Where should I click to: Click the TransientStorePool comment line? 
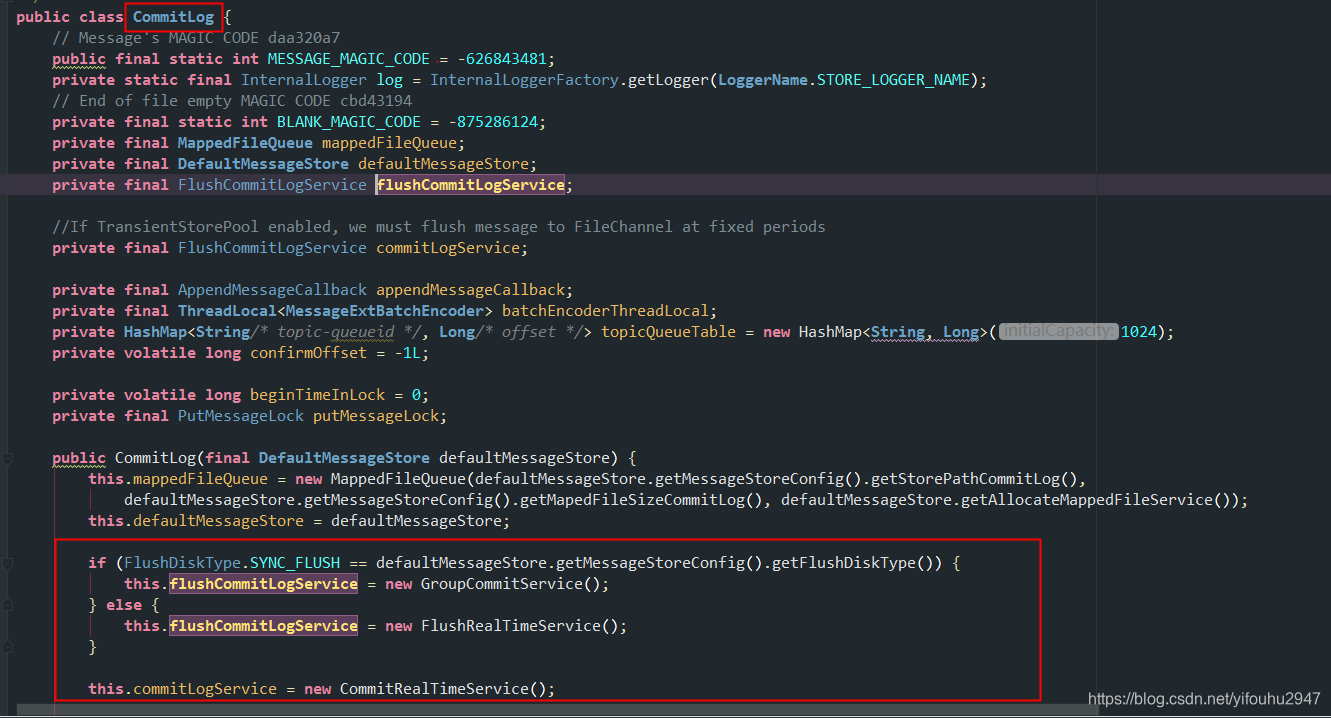coord(439,227)
